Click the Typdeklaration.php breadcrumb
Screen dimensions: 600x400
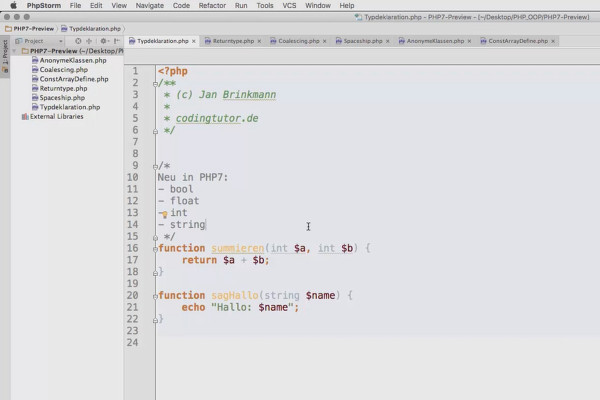coord(95,29)
